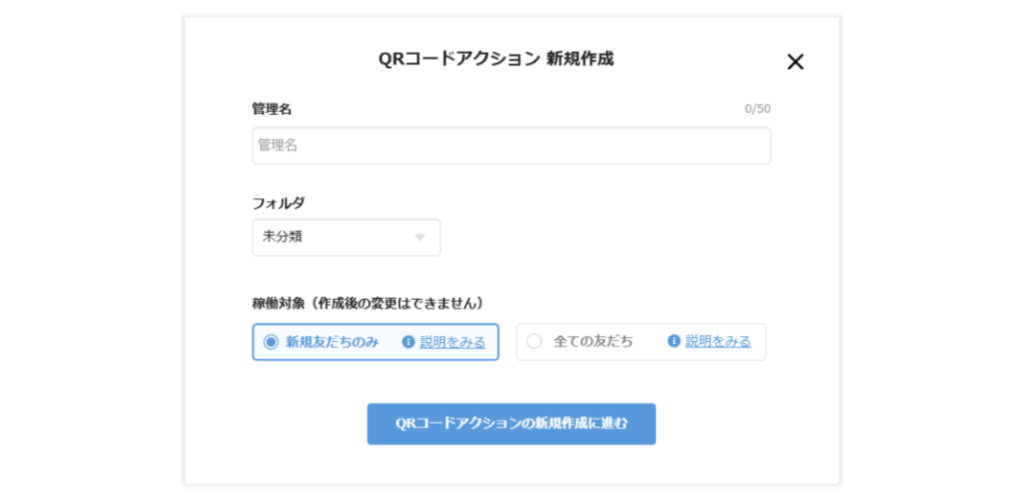This screenshot has height=500, width=1024.
Task: Click the 管理名 field label
Action: [272, 109]
